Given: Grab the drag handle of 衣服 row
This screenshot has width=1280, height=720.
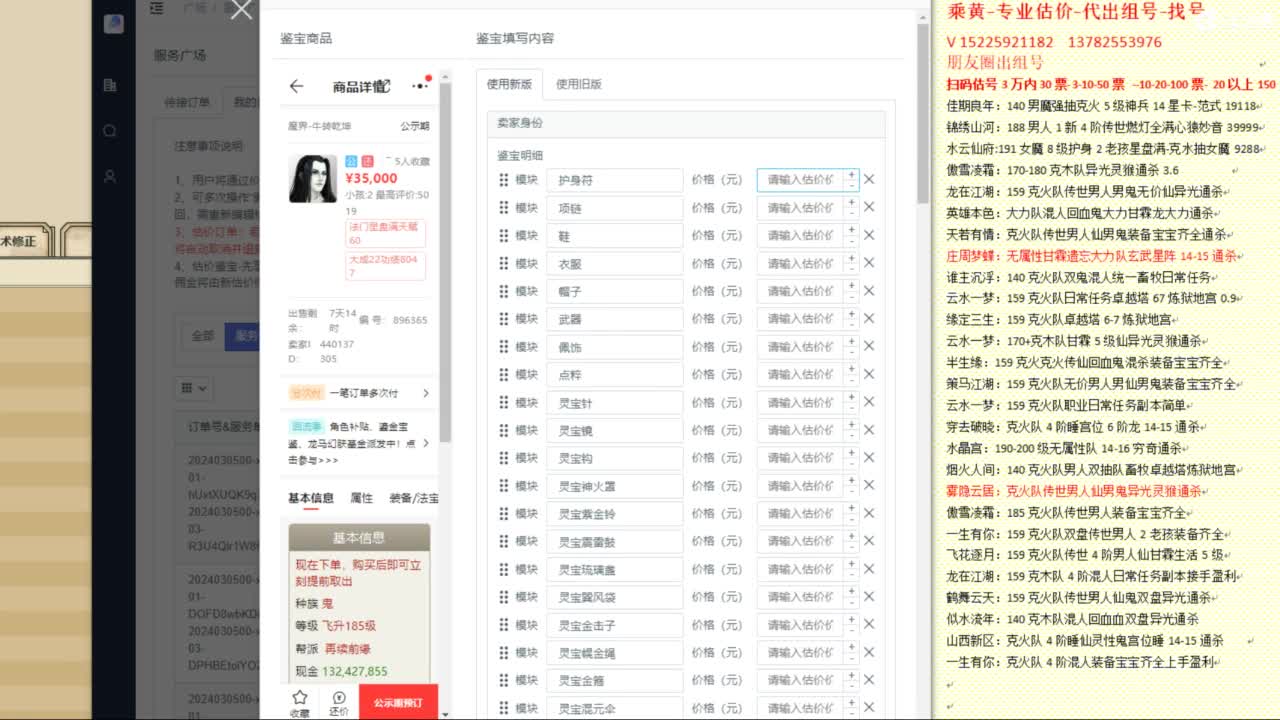Looking at the screenshot, I should (504, 264).
